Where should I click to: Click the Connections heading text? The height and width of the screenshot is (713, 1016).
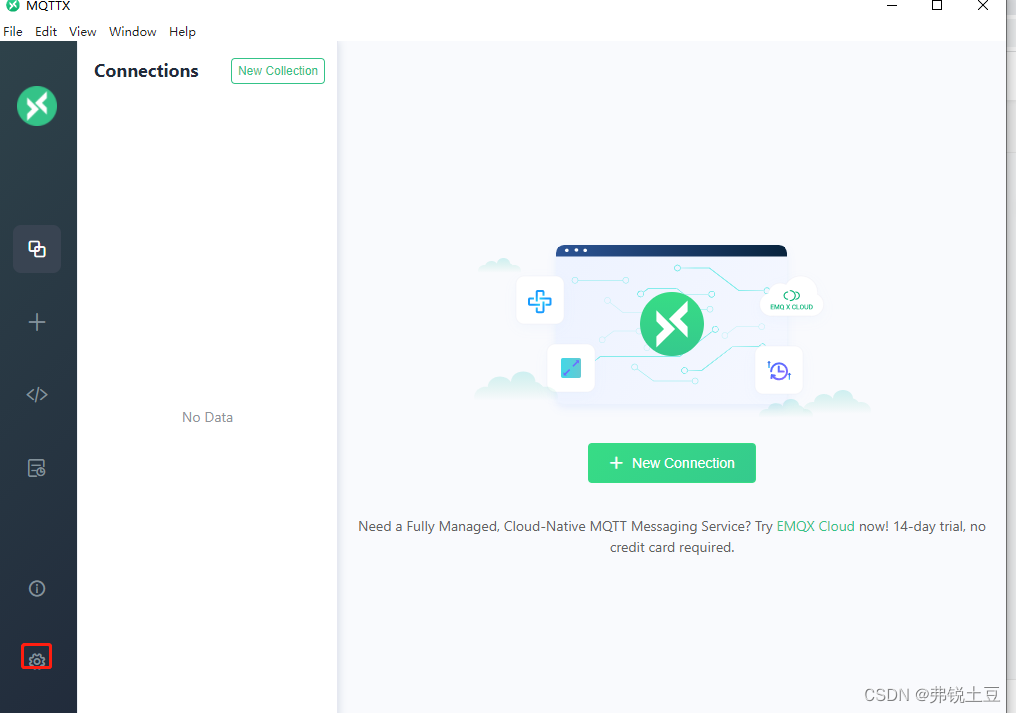point(146,71)
